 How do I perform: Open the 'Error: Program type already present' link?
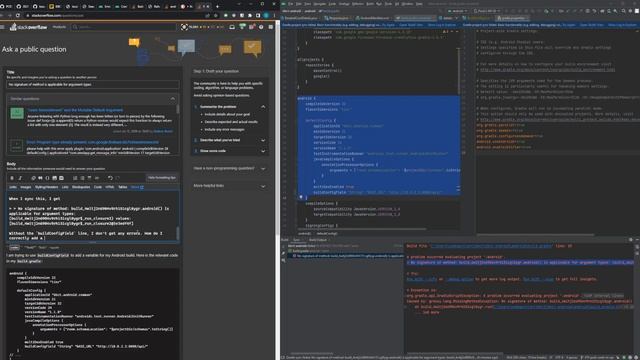point(93,142)
